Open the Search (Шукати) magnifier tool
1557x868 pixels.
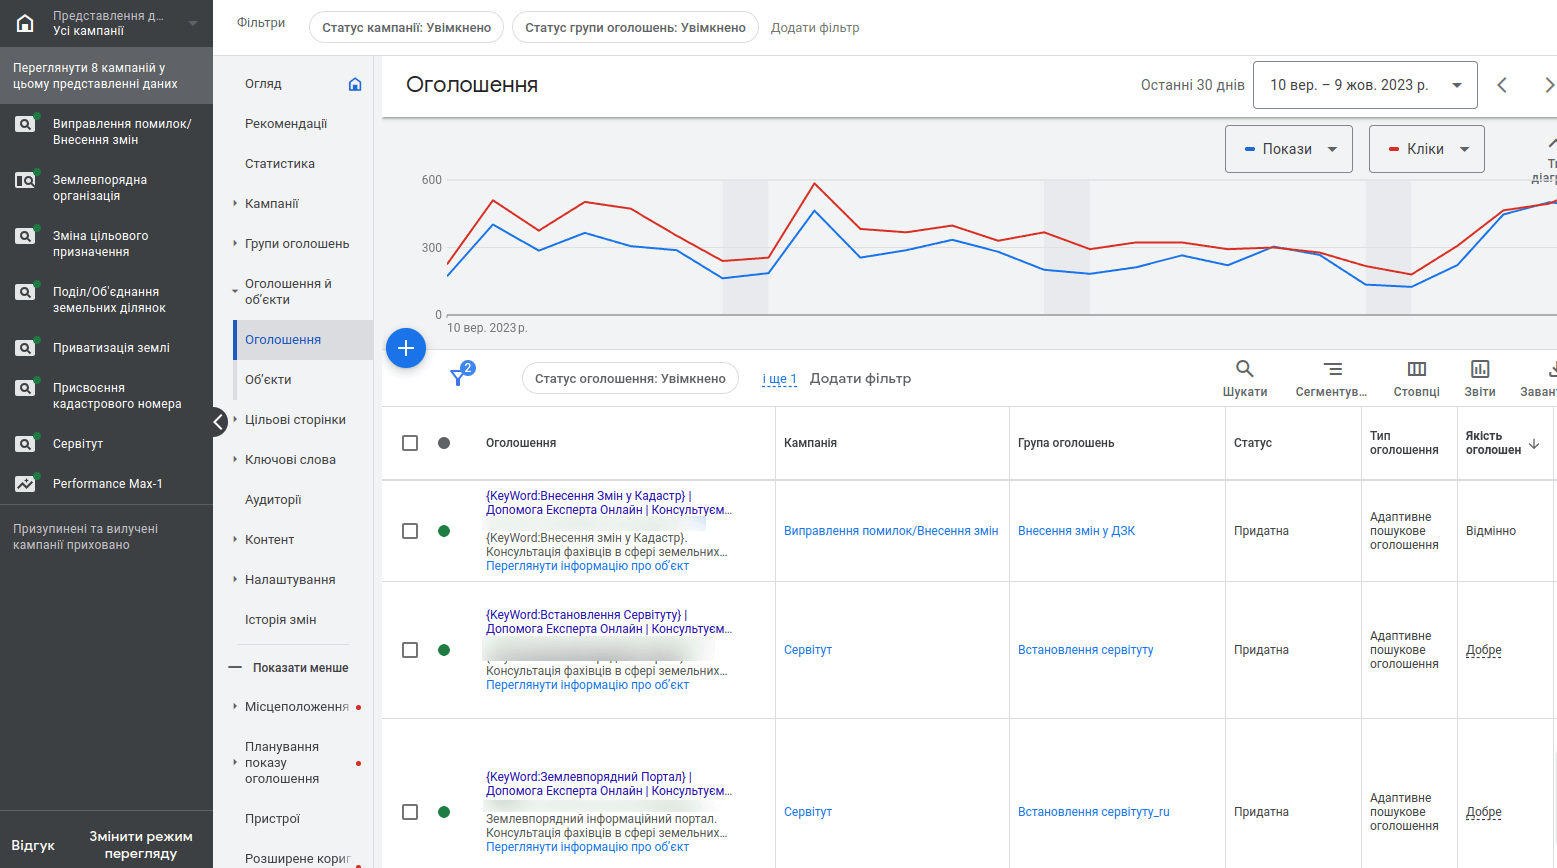tap(1244, 378)
